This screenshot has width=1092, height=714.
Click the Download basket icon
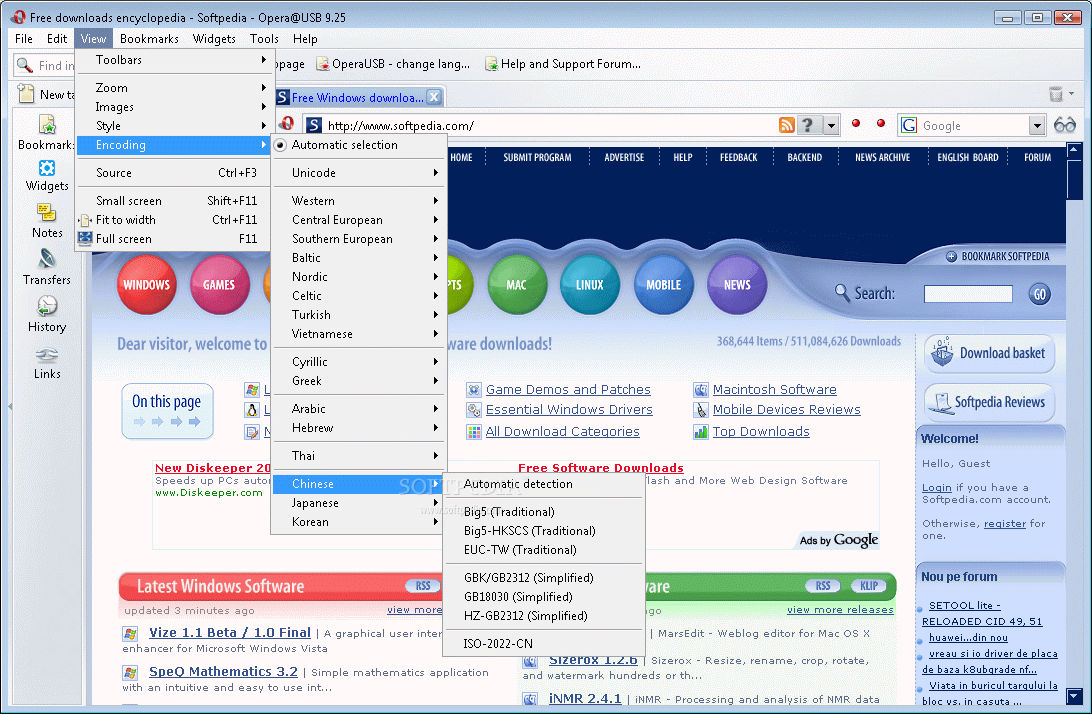click(942, 352)
